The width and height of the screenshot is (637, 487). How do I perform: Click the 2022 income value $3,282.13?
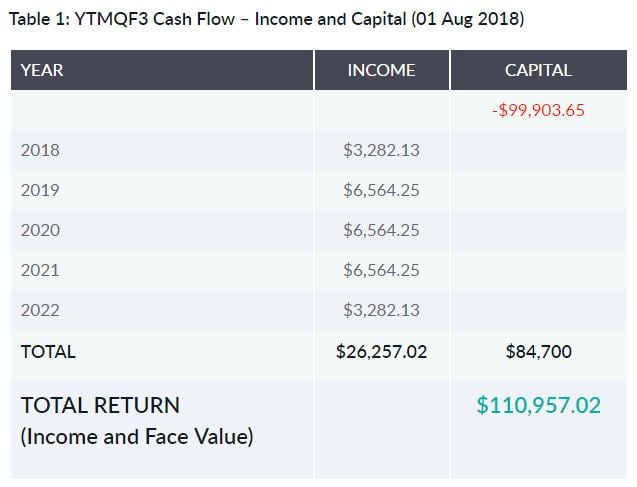click(x=381, y=310)
